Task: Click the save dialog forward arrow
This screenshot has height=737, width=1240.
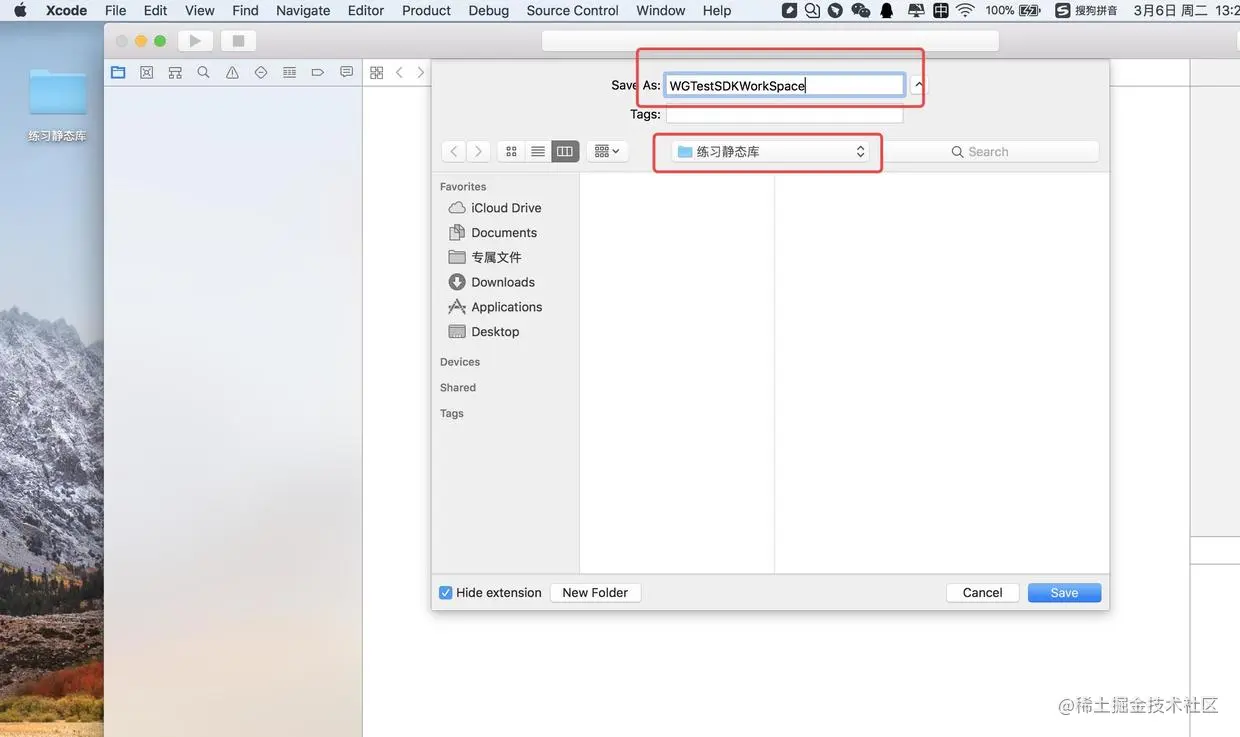Action: [x=479, y=151]
